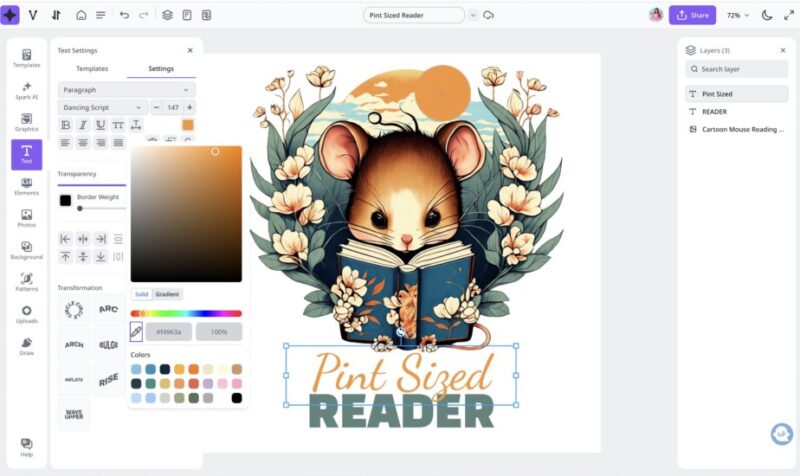Click the page icon in the top toolbar
The height and width of the screenshot is (476, 800).
click(187, 15)
